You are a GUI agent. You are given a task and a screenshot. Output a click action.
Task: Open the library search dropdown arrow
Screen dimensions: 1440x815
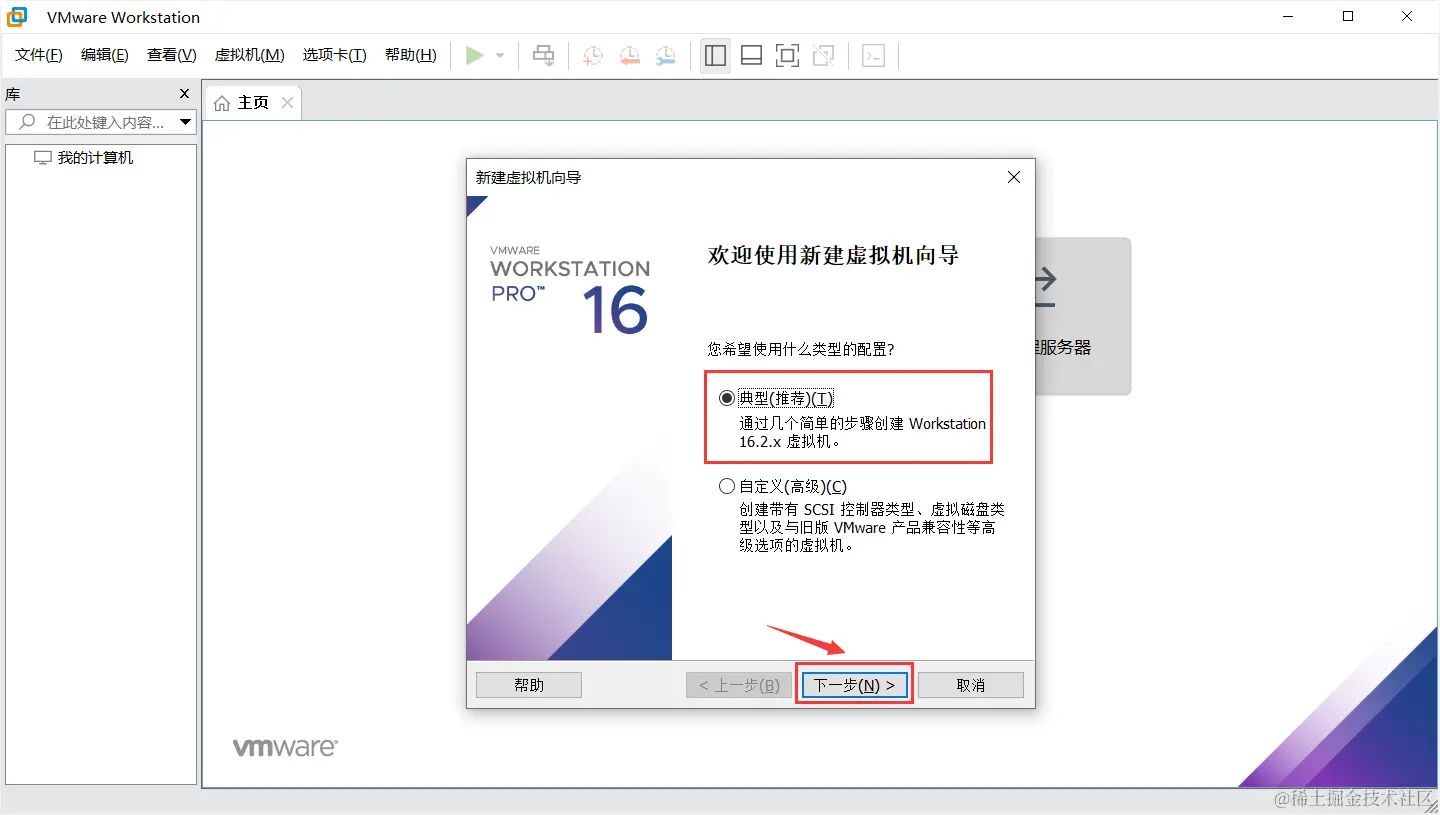click(x=186, y=121)
